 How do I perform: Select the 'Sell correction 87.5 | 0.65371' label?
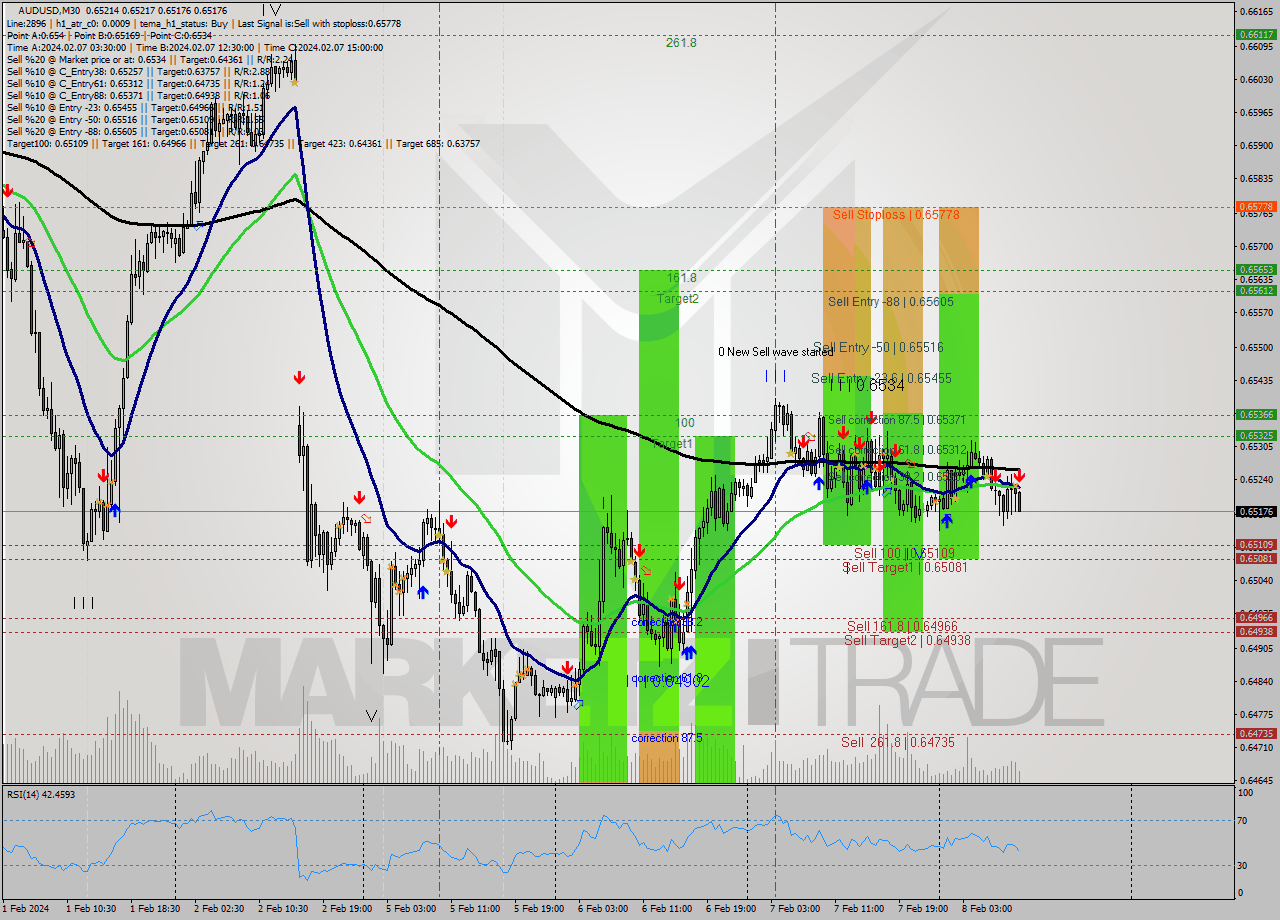(x=897, y=420)
